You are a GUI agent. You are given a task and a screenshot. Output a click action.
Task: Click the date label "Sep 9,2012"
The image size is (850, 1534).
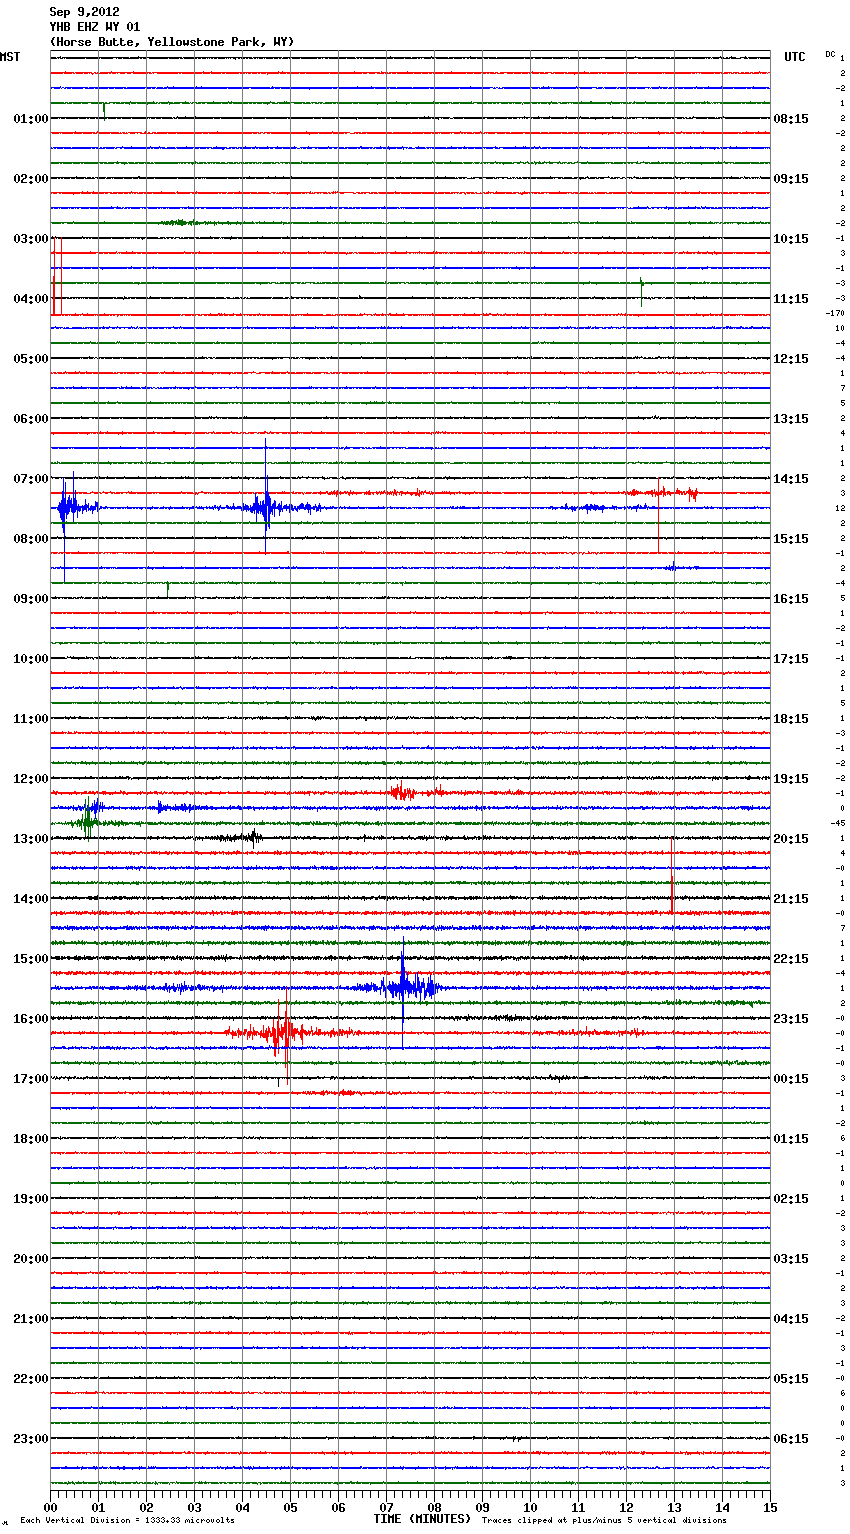[x=84, y=12]
